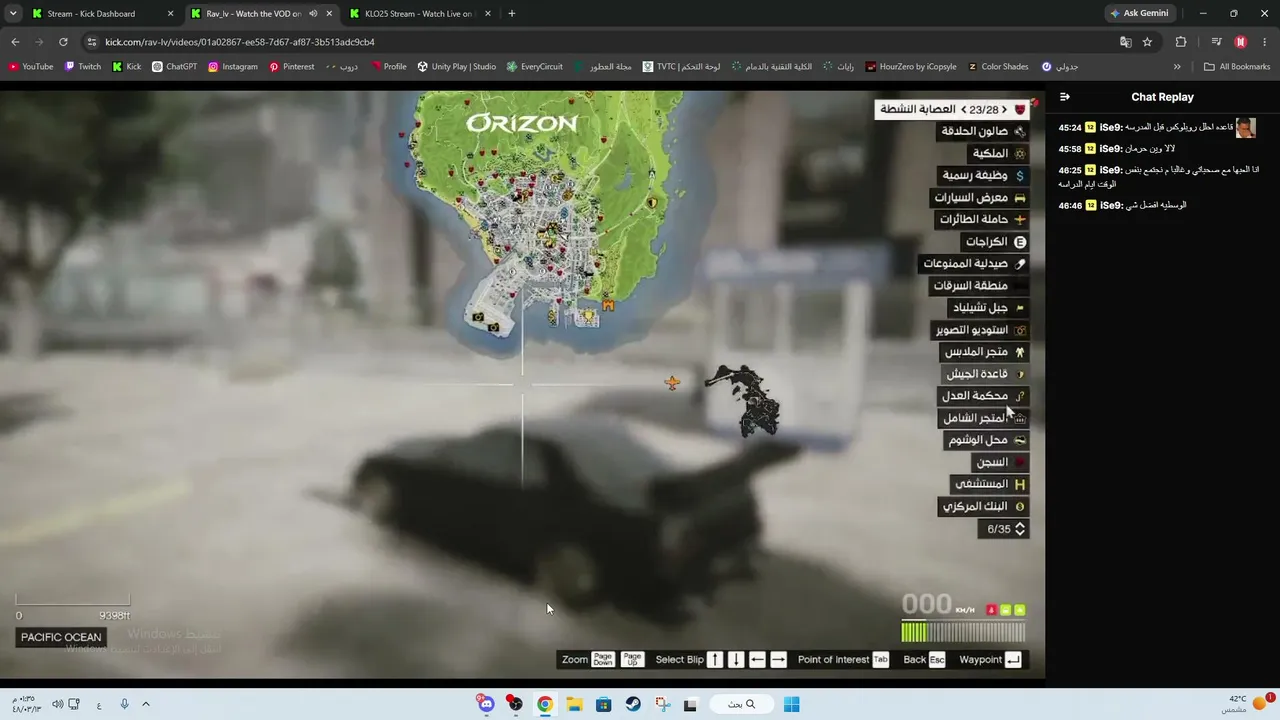Viewport: 1280px width, 720px height.
Task: Open the tab search dropdown
Action: point(13,14)
